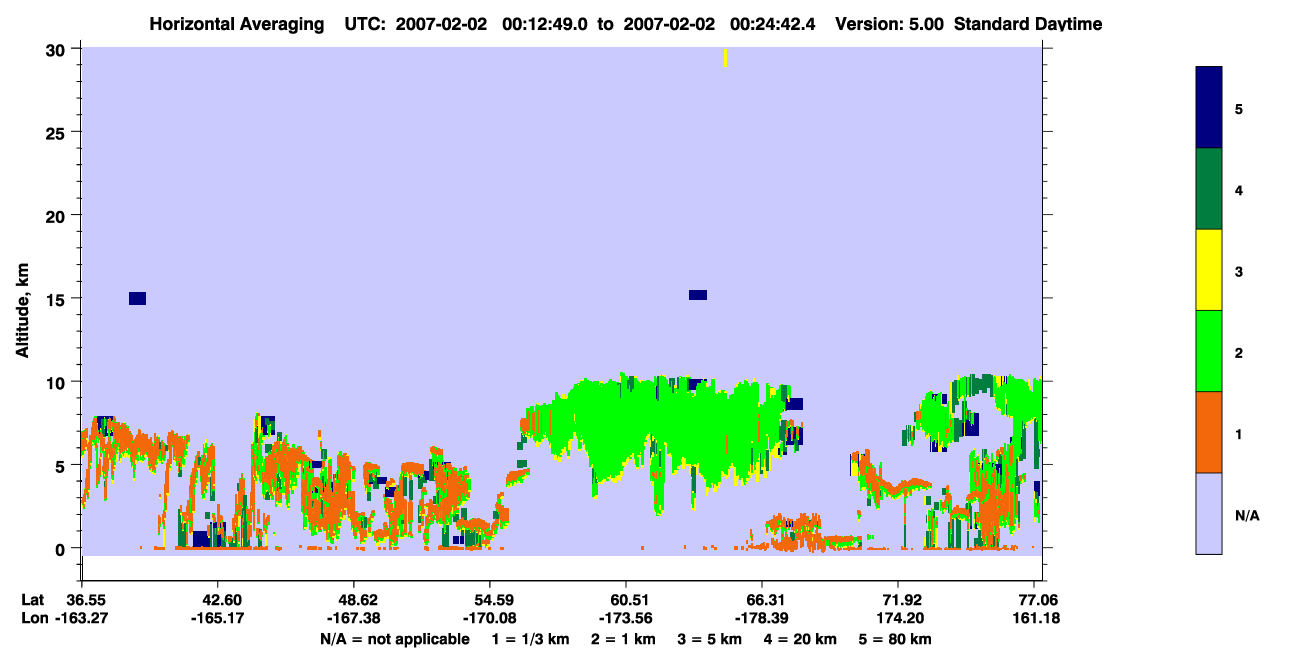Click the right blue marker near 15 km altitude
The width and height of the screenshot is (1300, 667).
(x=698, y=295)
